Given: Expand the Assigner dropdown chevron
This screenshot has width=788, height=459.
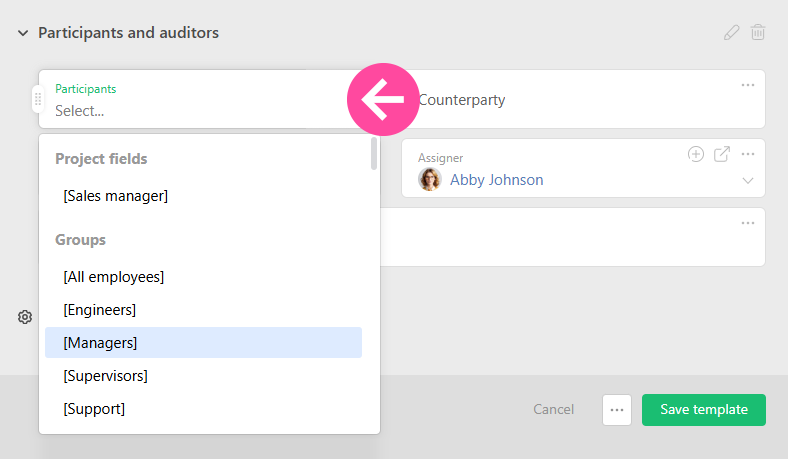Looking at the screenshot, I should coord(748,181).
